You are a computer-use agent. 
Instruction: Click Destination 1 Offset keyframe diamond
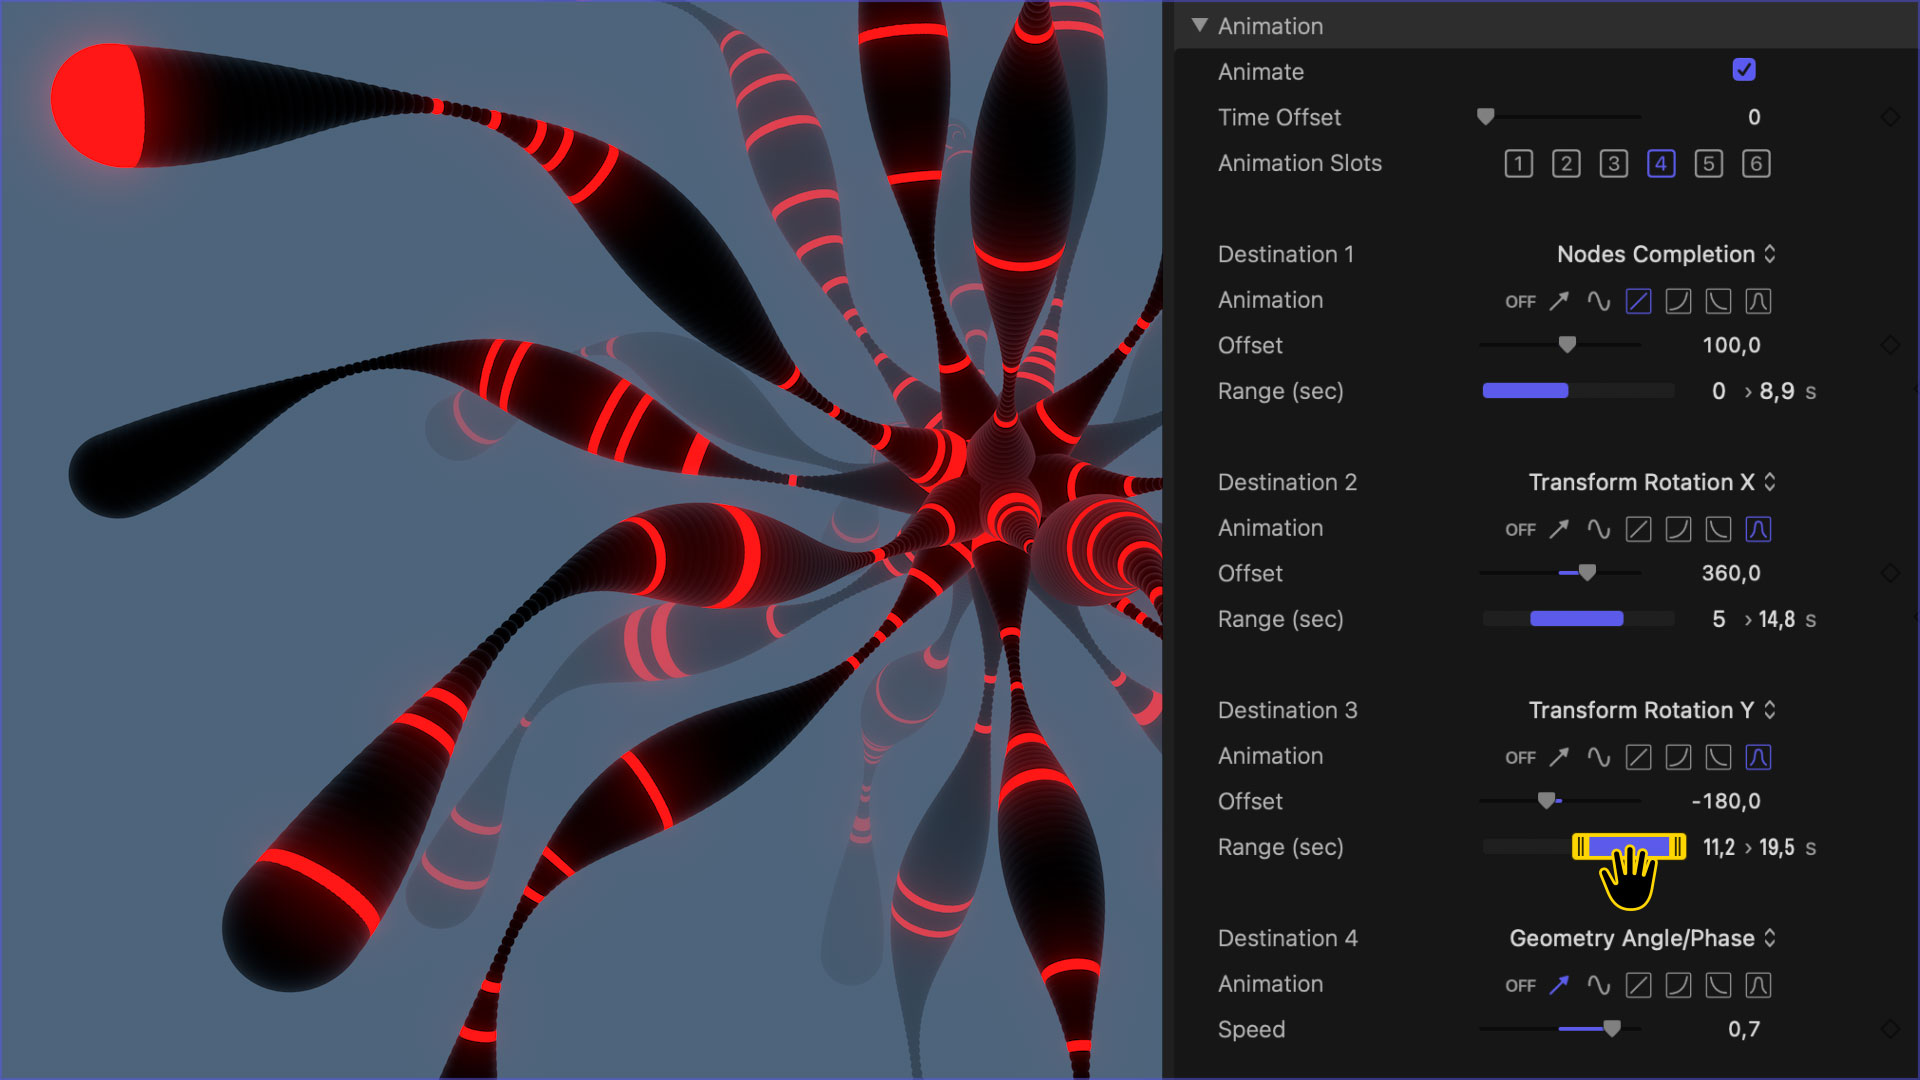click(1890, 345)
